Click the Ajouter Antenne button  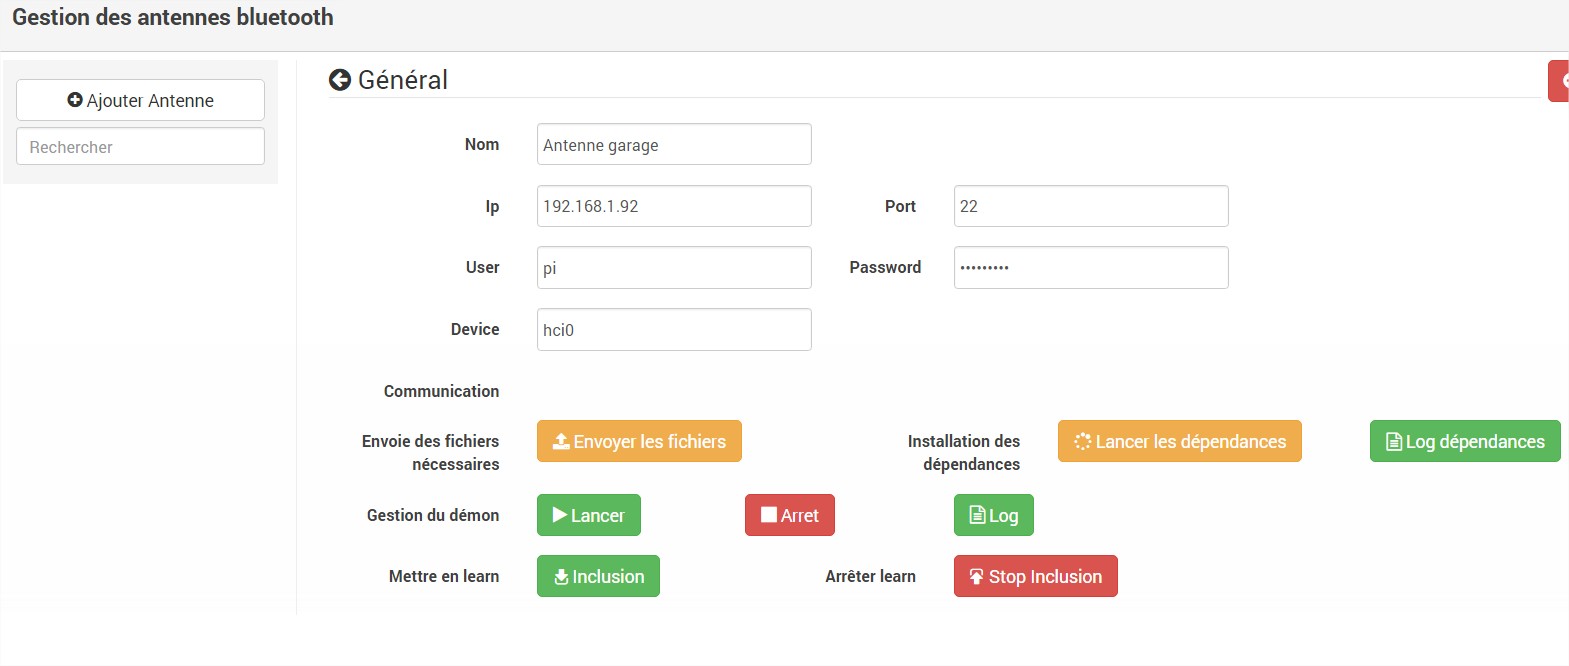tap(140, 100)
